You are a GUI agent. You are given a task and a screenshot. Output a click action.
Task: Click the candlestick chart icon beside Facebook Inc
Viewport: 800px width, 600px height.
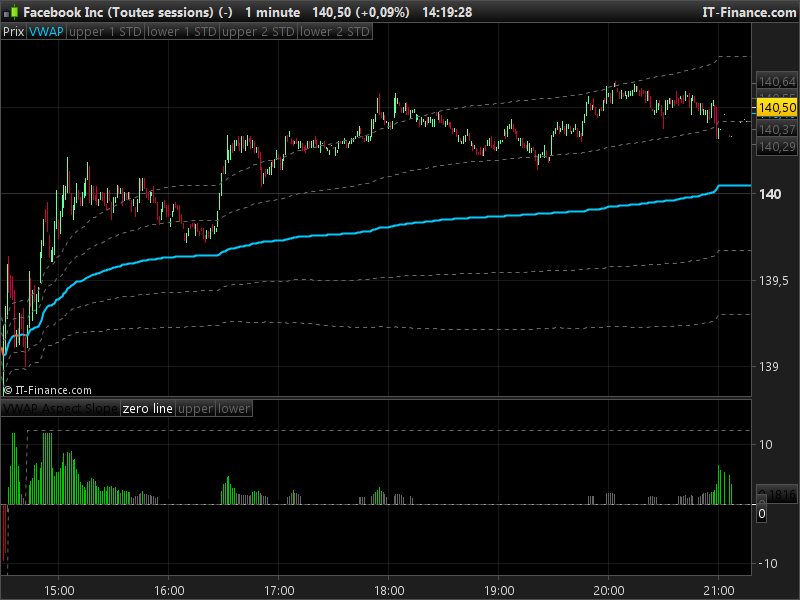(x=11, y=12)
